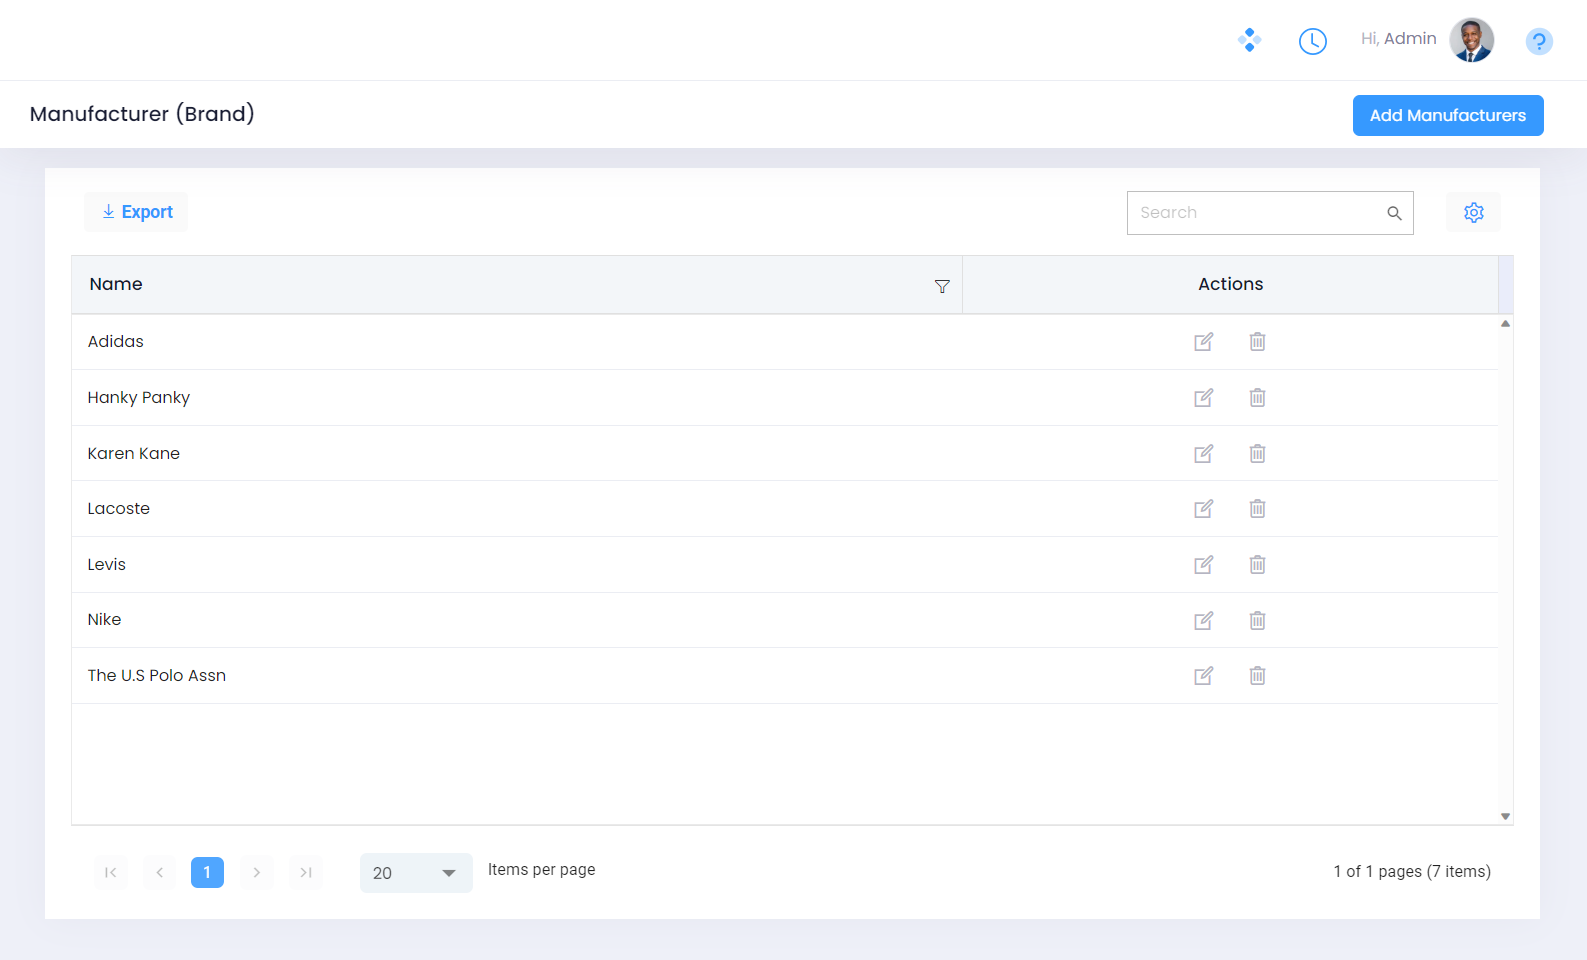Remove the Lacoste manufacturer
The height and width of the screenshot is (960, 1587).
pos(1257,509)
